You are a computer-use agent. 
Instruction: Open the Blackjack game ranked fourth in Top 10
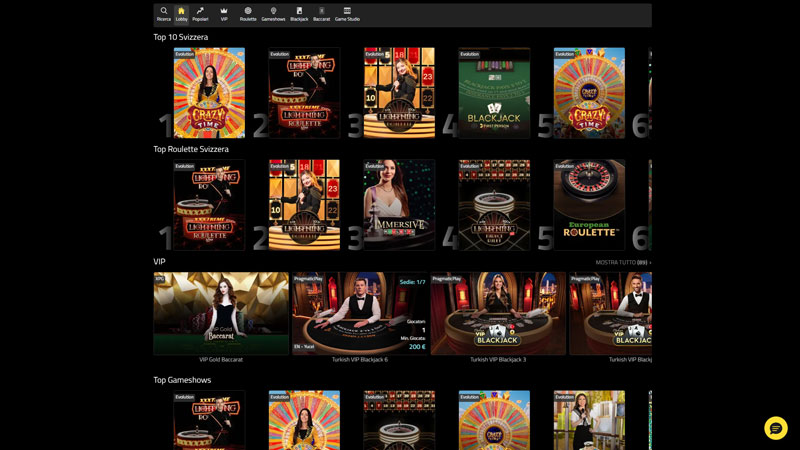click(494, 92)
